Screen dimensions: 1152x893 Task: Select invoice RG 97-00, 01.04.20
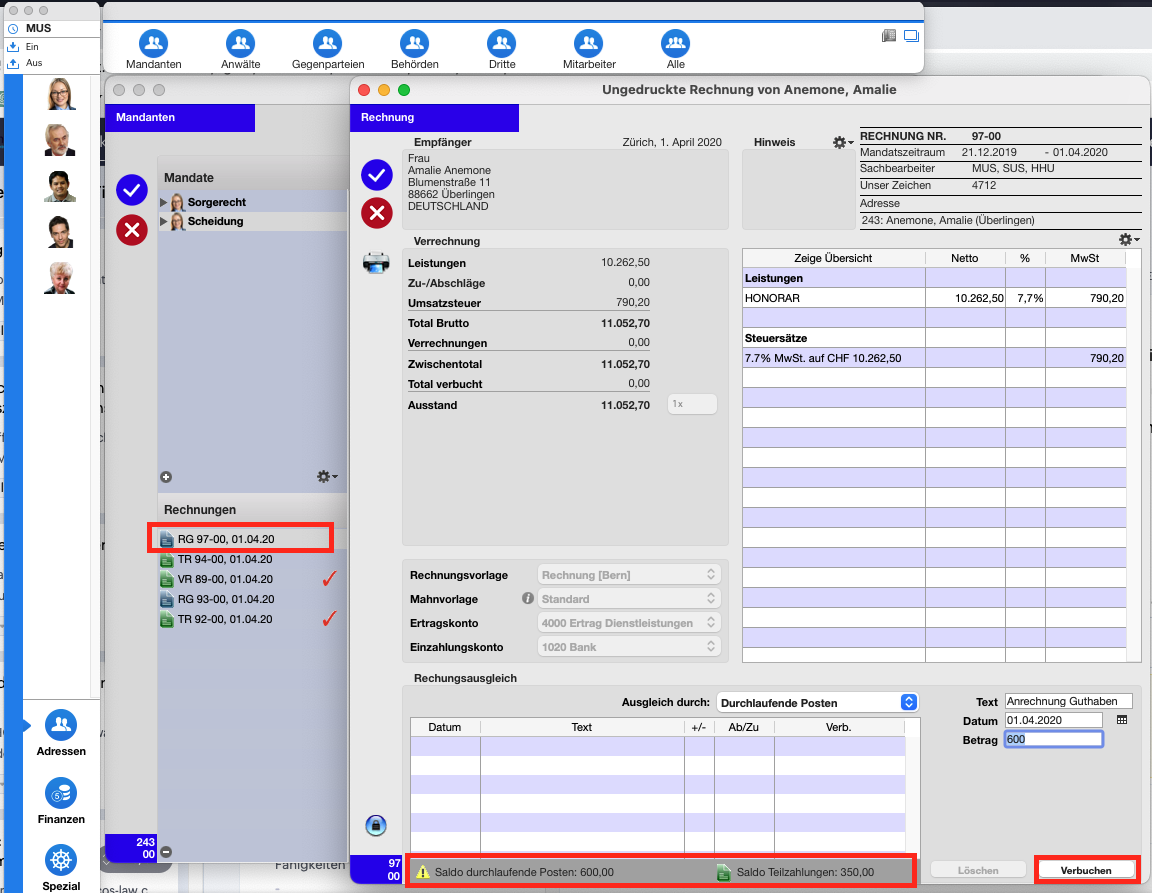click(252, 539)
